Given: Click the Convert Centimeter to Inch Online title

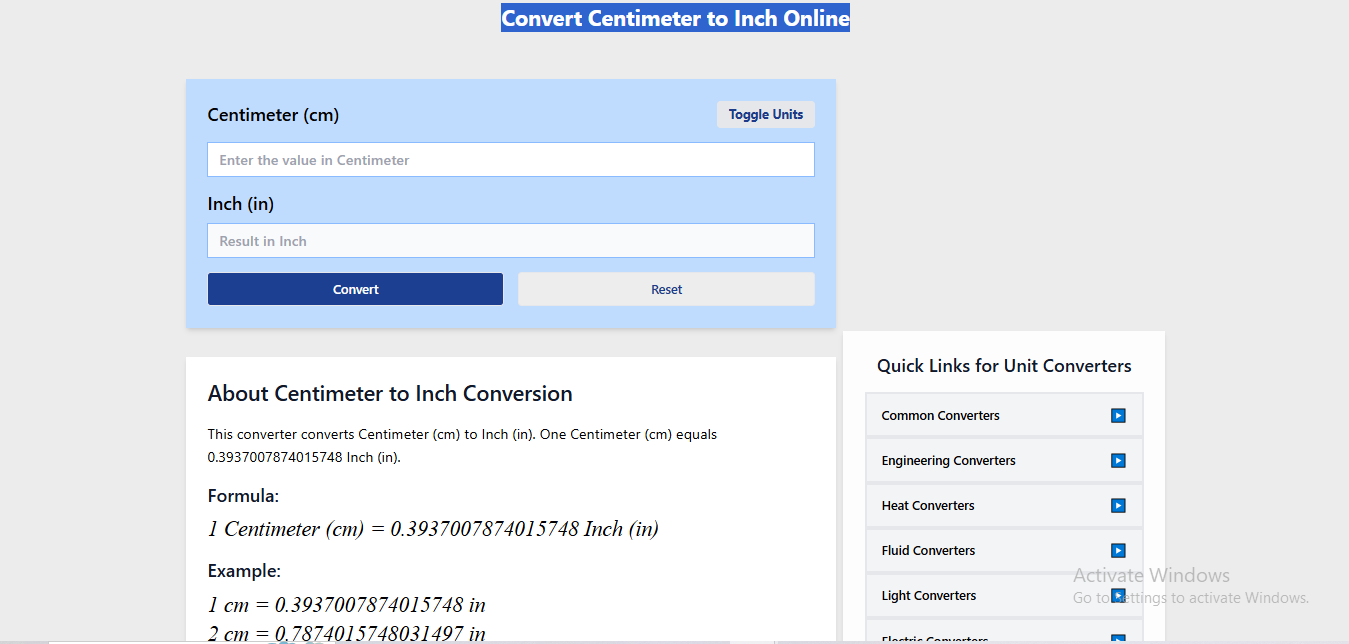Looking at the screenshot, I should pyautogui.click(x=675, y=17).
